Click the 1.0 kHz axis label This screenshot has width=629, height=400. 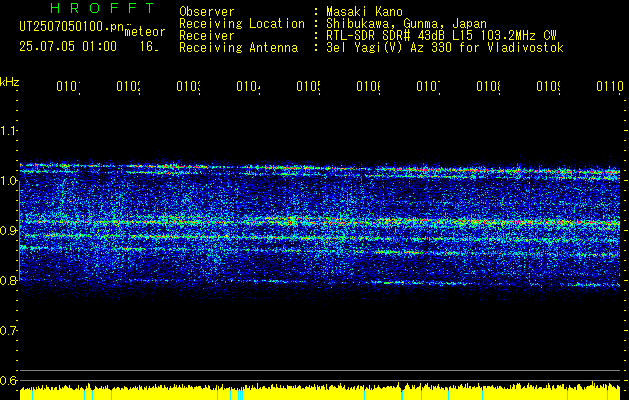point(8,181)
